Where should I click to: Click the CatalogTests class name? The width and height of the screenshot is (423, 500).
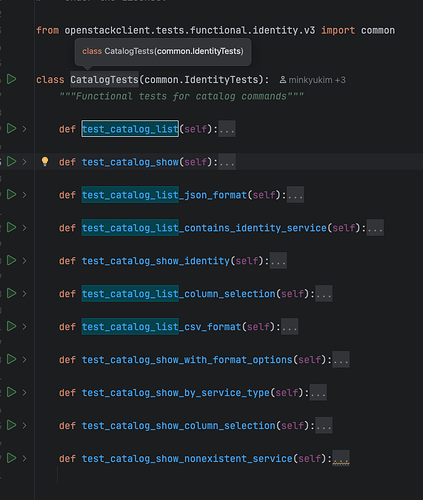[x=104, y=80]
